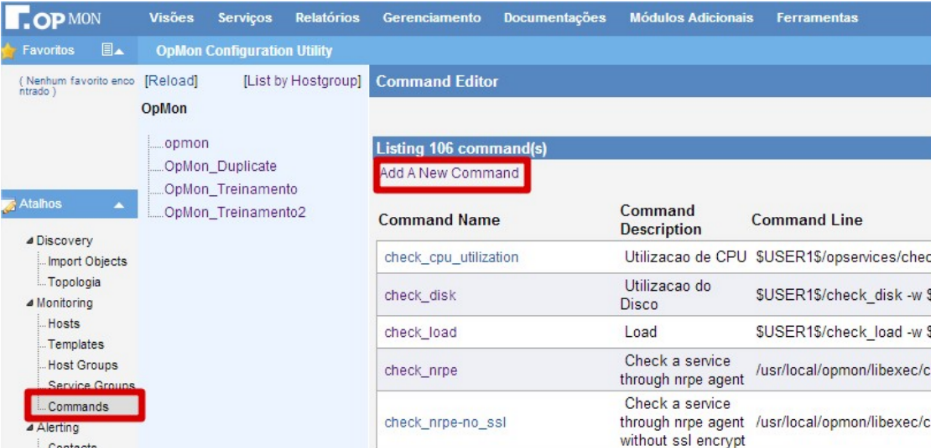Collapse the Alerting tree section
This screenshot has height=448, width=931.
[29, 428]
